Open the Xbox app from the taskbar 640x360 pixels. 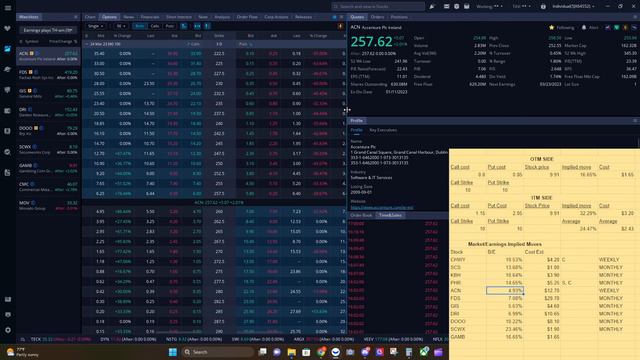424,352
